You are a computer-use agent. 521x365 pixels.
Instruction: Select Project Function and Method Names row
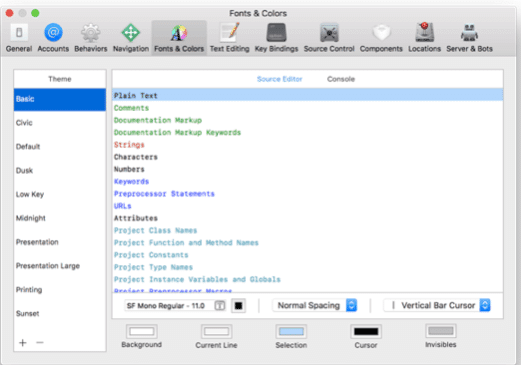pos(308,243)
